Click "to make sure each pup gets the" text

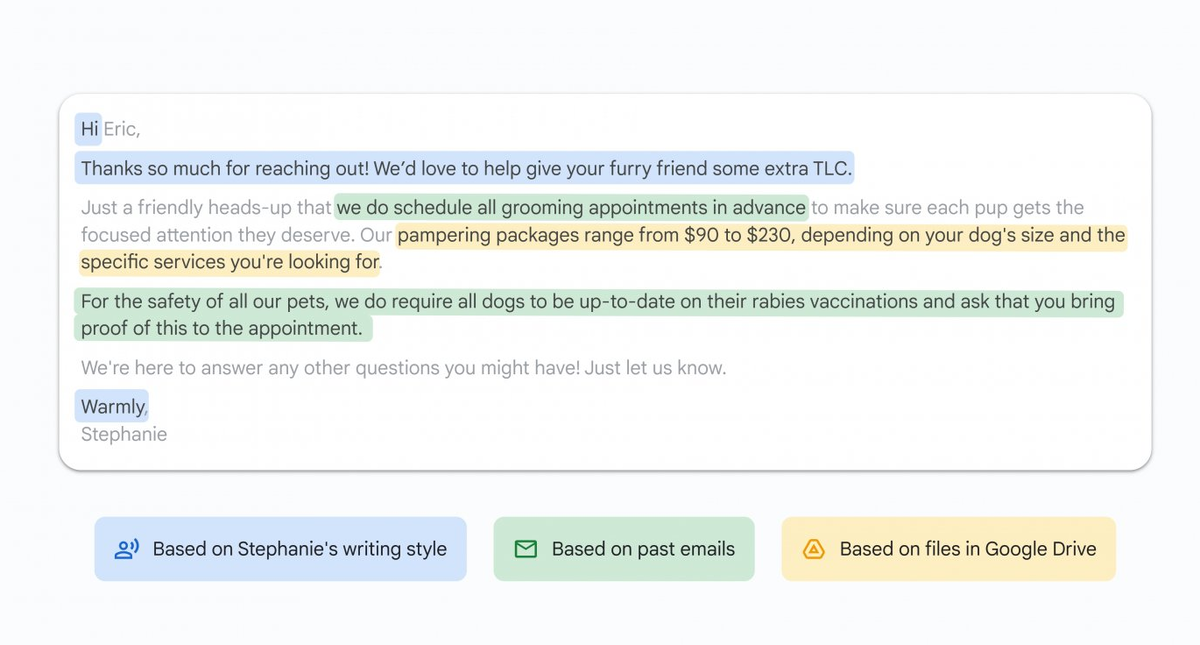pos(947,208)
